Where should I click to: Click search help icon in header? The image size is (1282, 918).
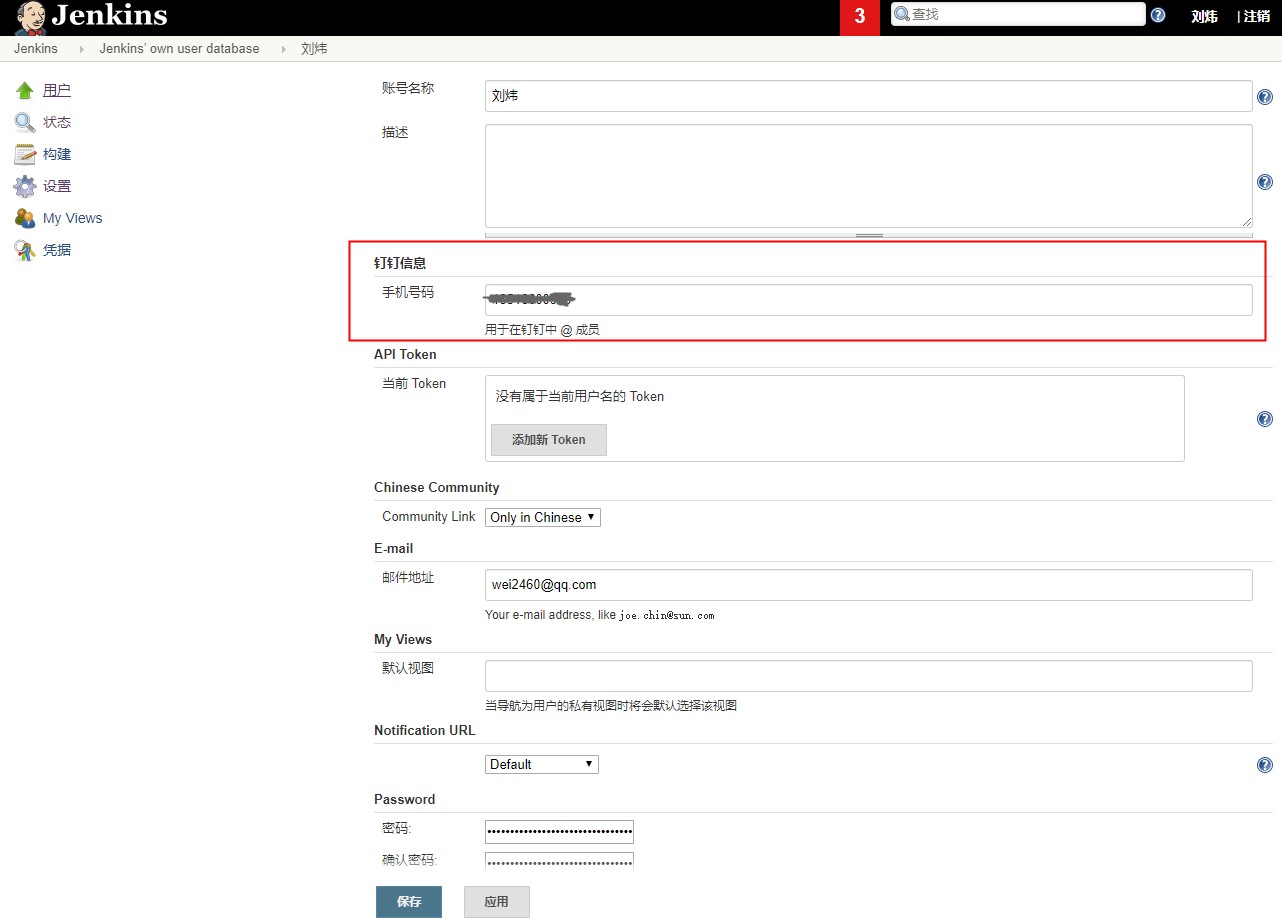pyautogui.click(x=1158, y=15)
